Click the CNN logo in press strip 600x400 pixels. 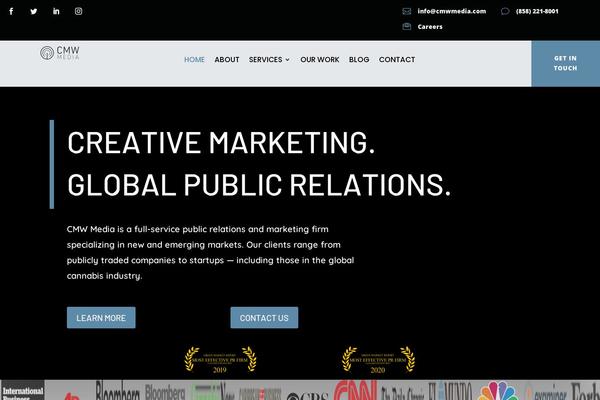pos(354,390)
